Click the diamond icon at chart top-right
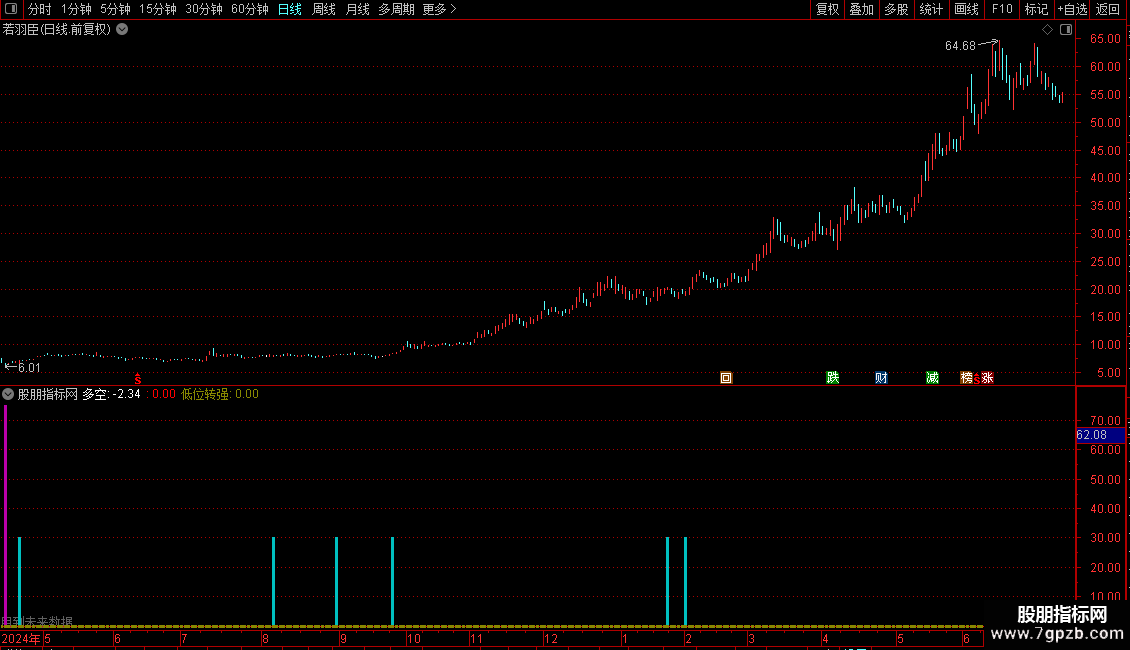The height and width of the screenshot is (650, 1130). (x=1047, y=30)
